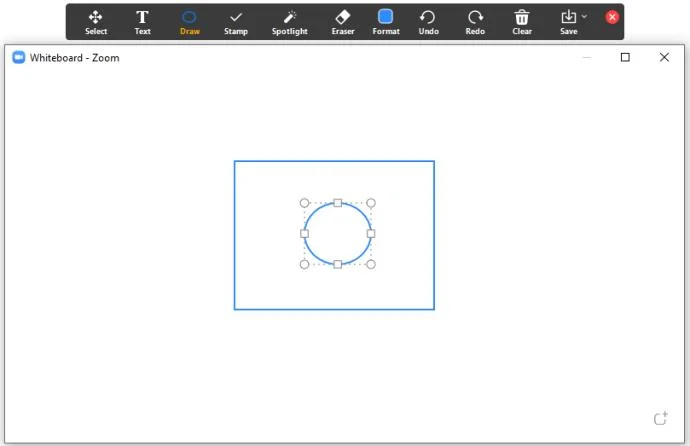690x446 pixels.
Task: Click the circle's right-middle square handle
Action: 371,234
